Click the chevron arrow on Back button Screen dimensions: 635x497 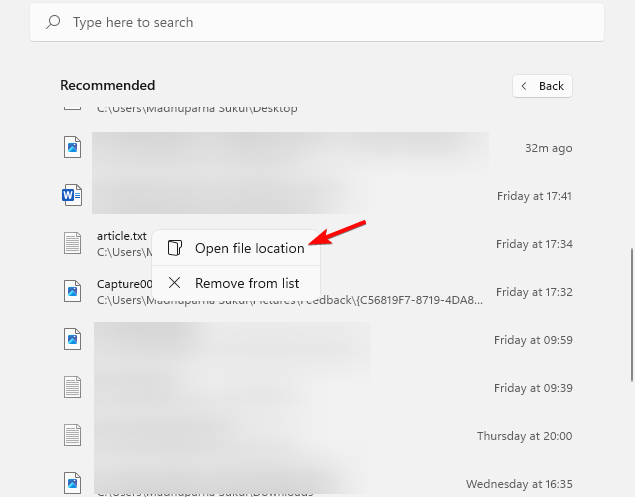coord(524,86)
